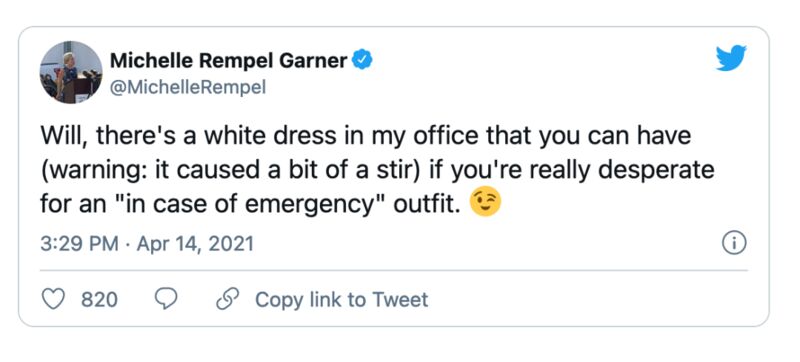The image size is (800, 362).
Task: Open Michelle Rempel Garner's profile avatar
Action: point(71,72)
